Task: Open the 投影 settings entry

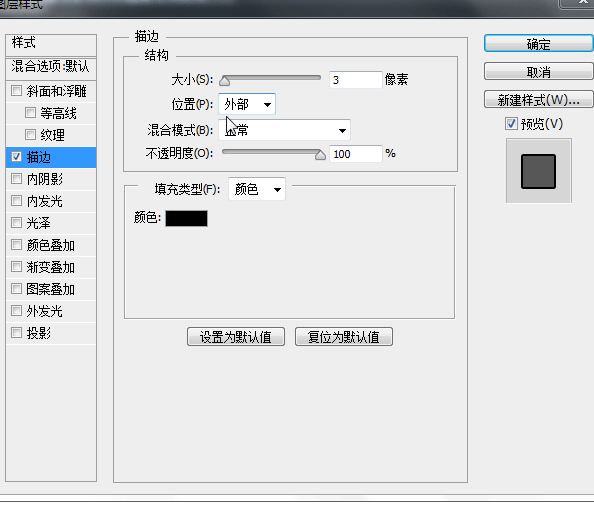Action: point(39,333)
